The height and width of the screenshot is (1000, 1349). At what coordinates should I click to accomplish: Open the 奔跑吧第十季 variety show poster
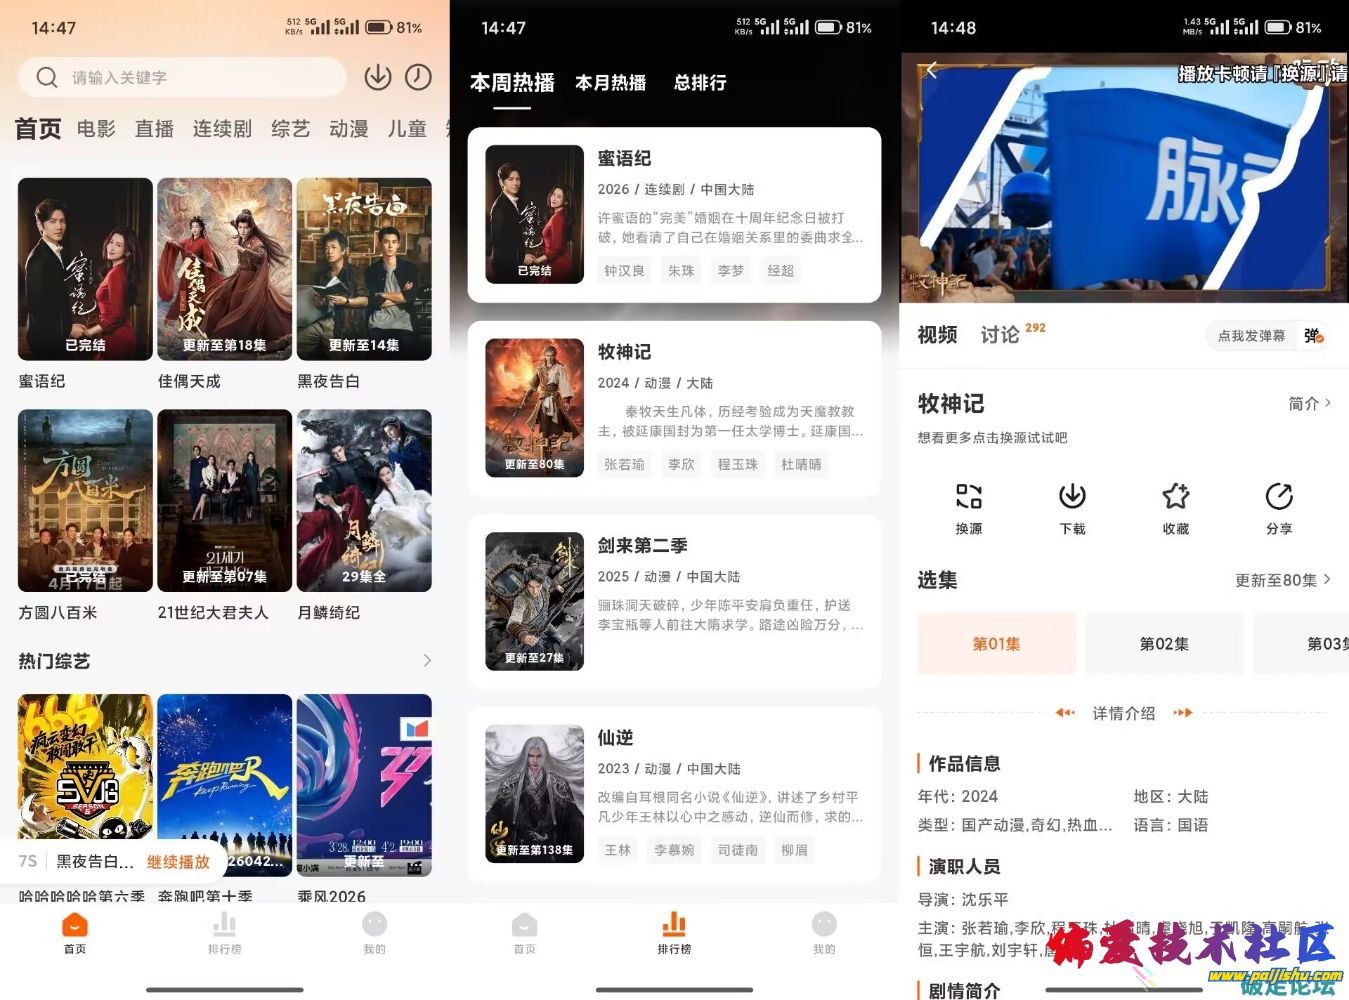point(224,785)
